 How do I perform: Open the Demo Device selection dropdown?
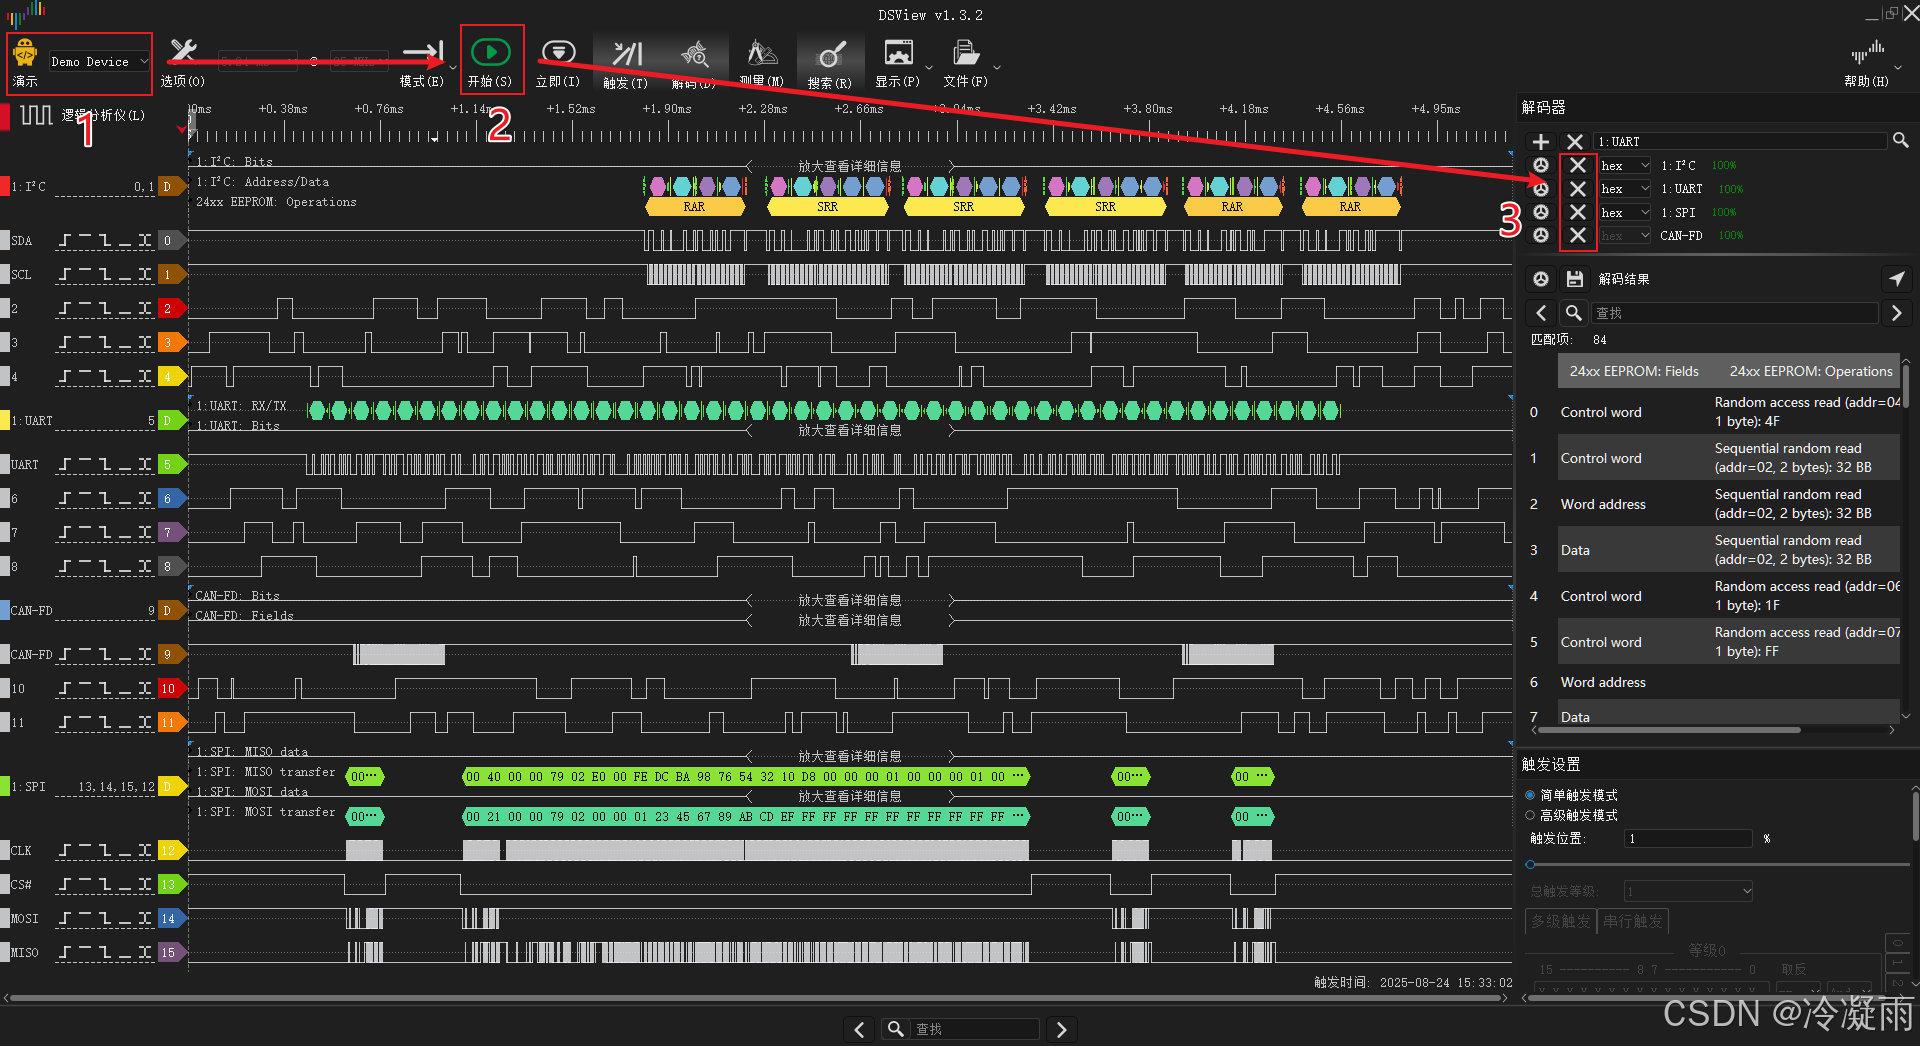click(99, 61)
